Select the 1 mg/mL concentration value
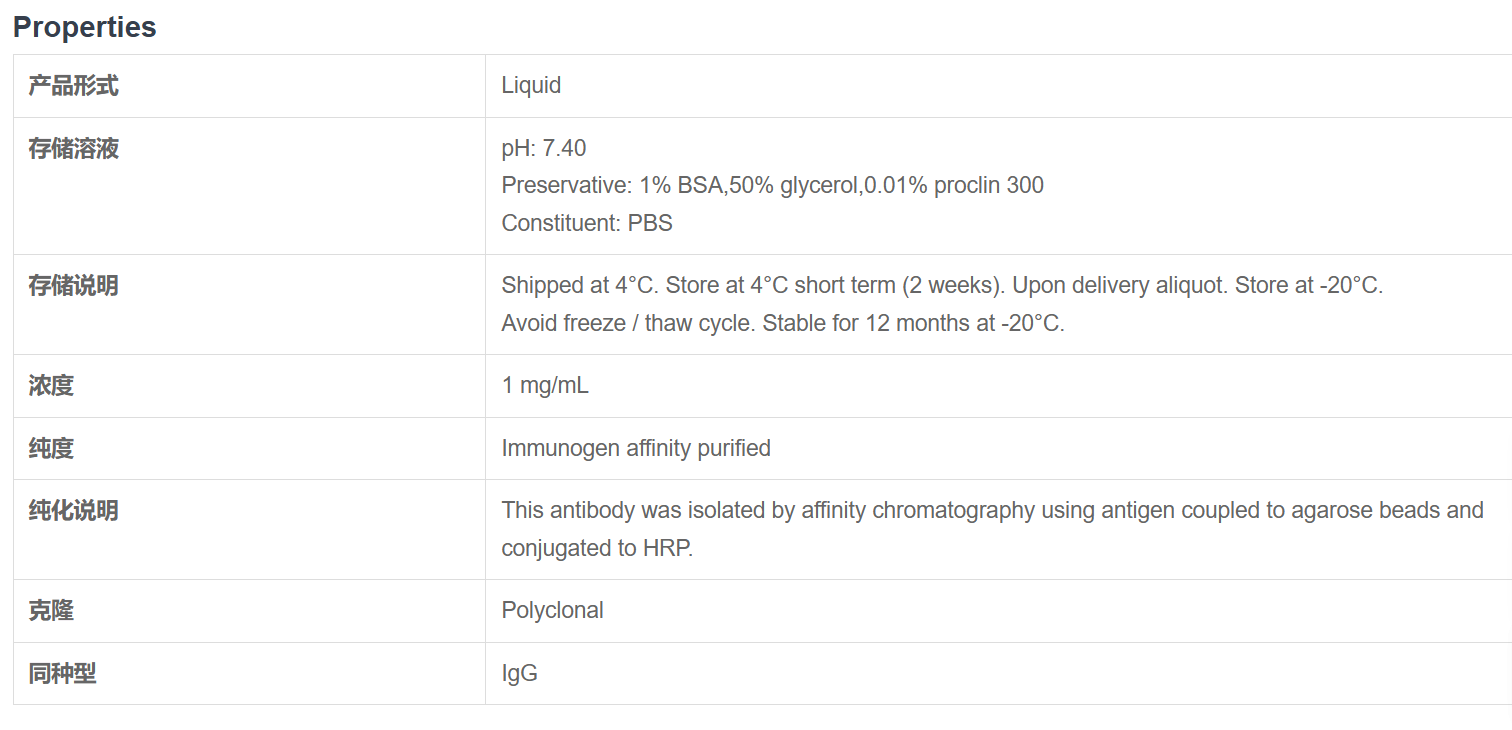1512x730 pixels. pyautogui.click(x=545, y=386)
